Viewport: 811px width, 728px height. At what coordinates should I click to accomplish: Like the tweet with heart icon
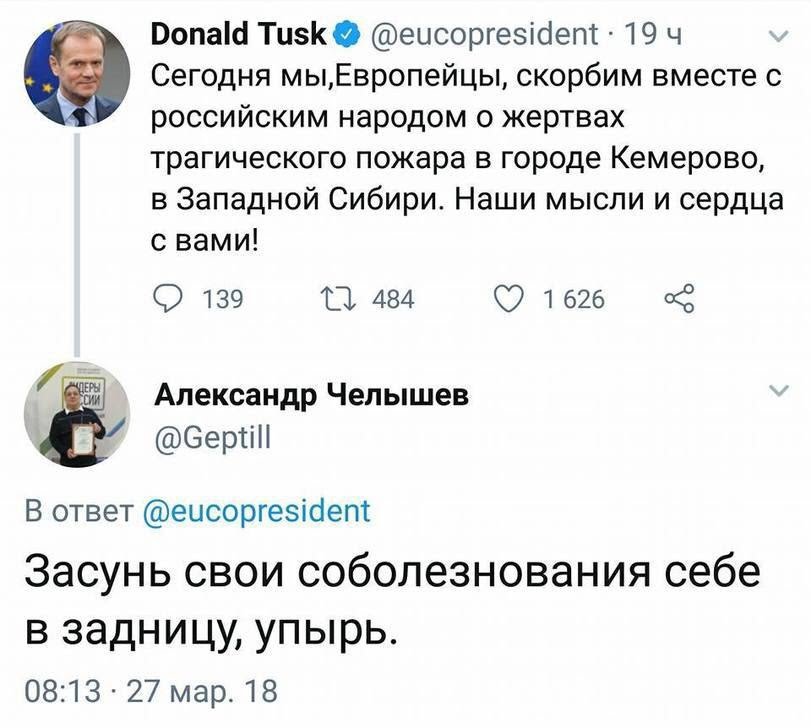[509, 297]
